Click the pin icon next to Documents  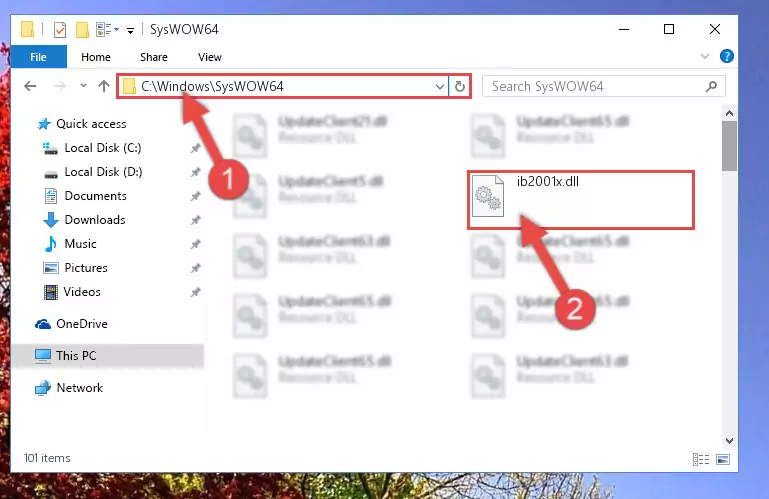[195, 196]
